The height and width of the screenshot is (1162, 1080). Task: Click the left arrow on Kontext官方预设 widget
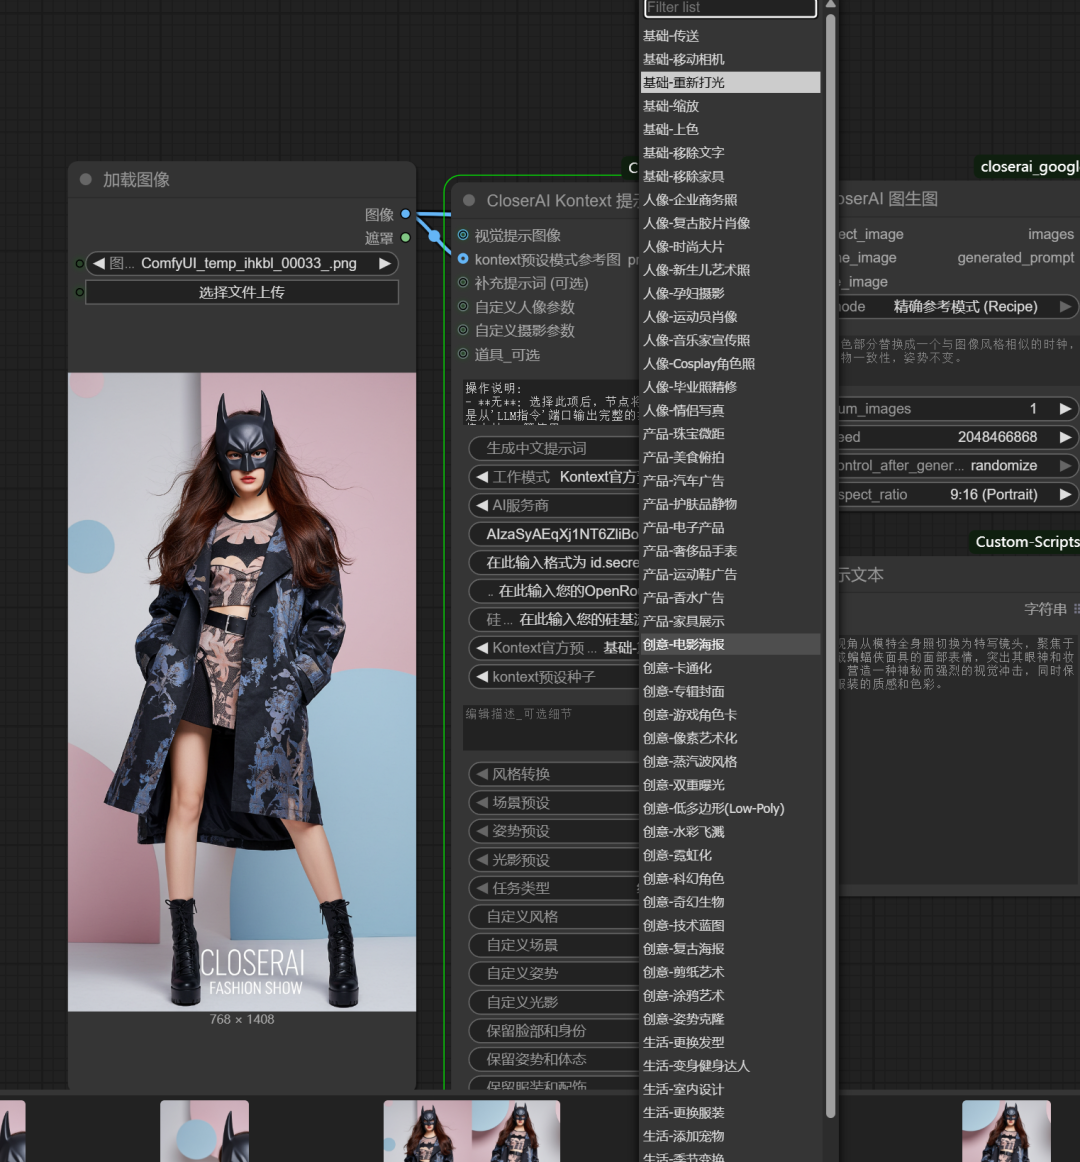(x=483, y=648)
